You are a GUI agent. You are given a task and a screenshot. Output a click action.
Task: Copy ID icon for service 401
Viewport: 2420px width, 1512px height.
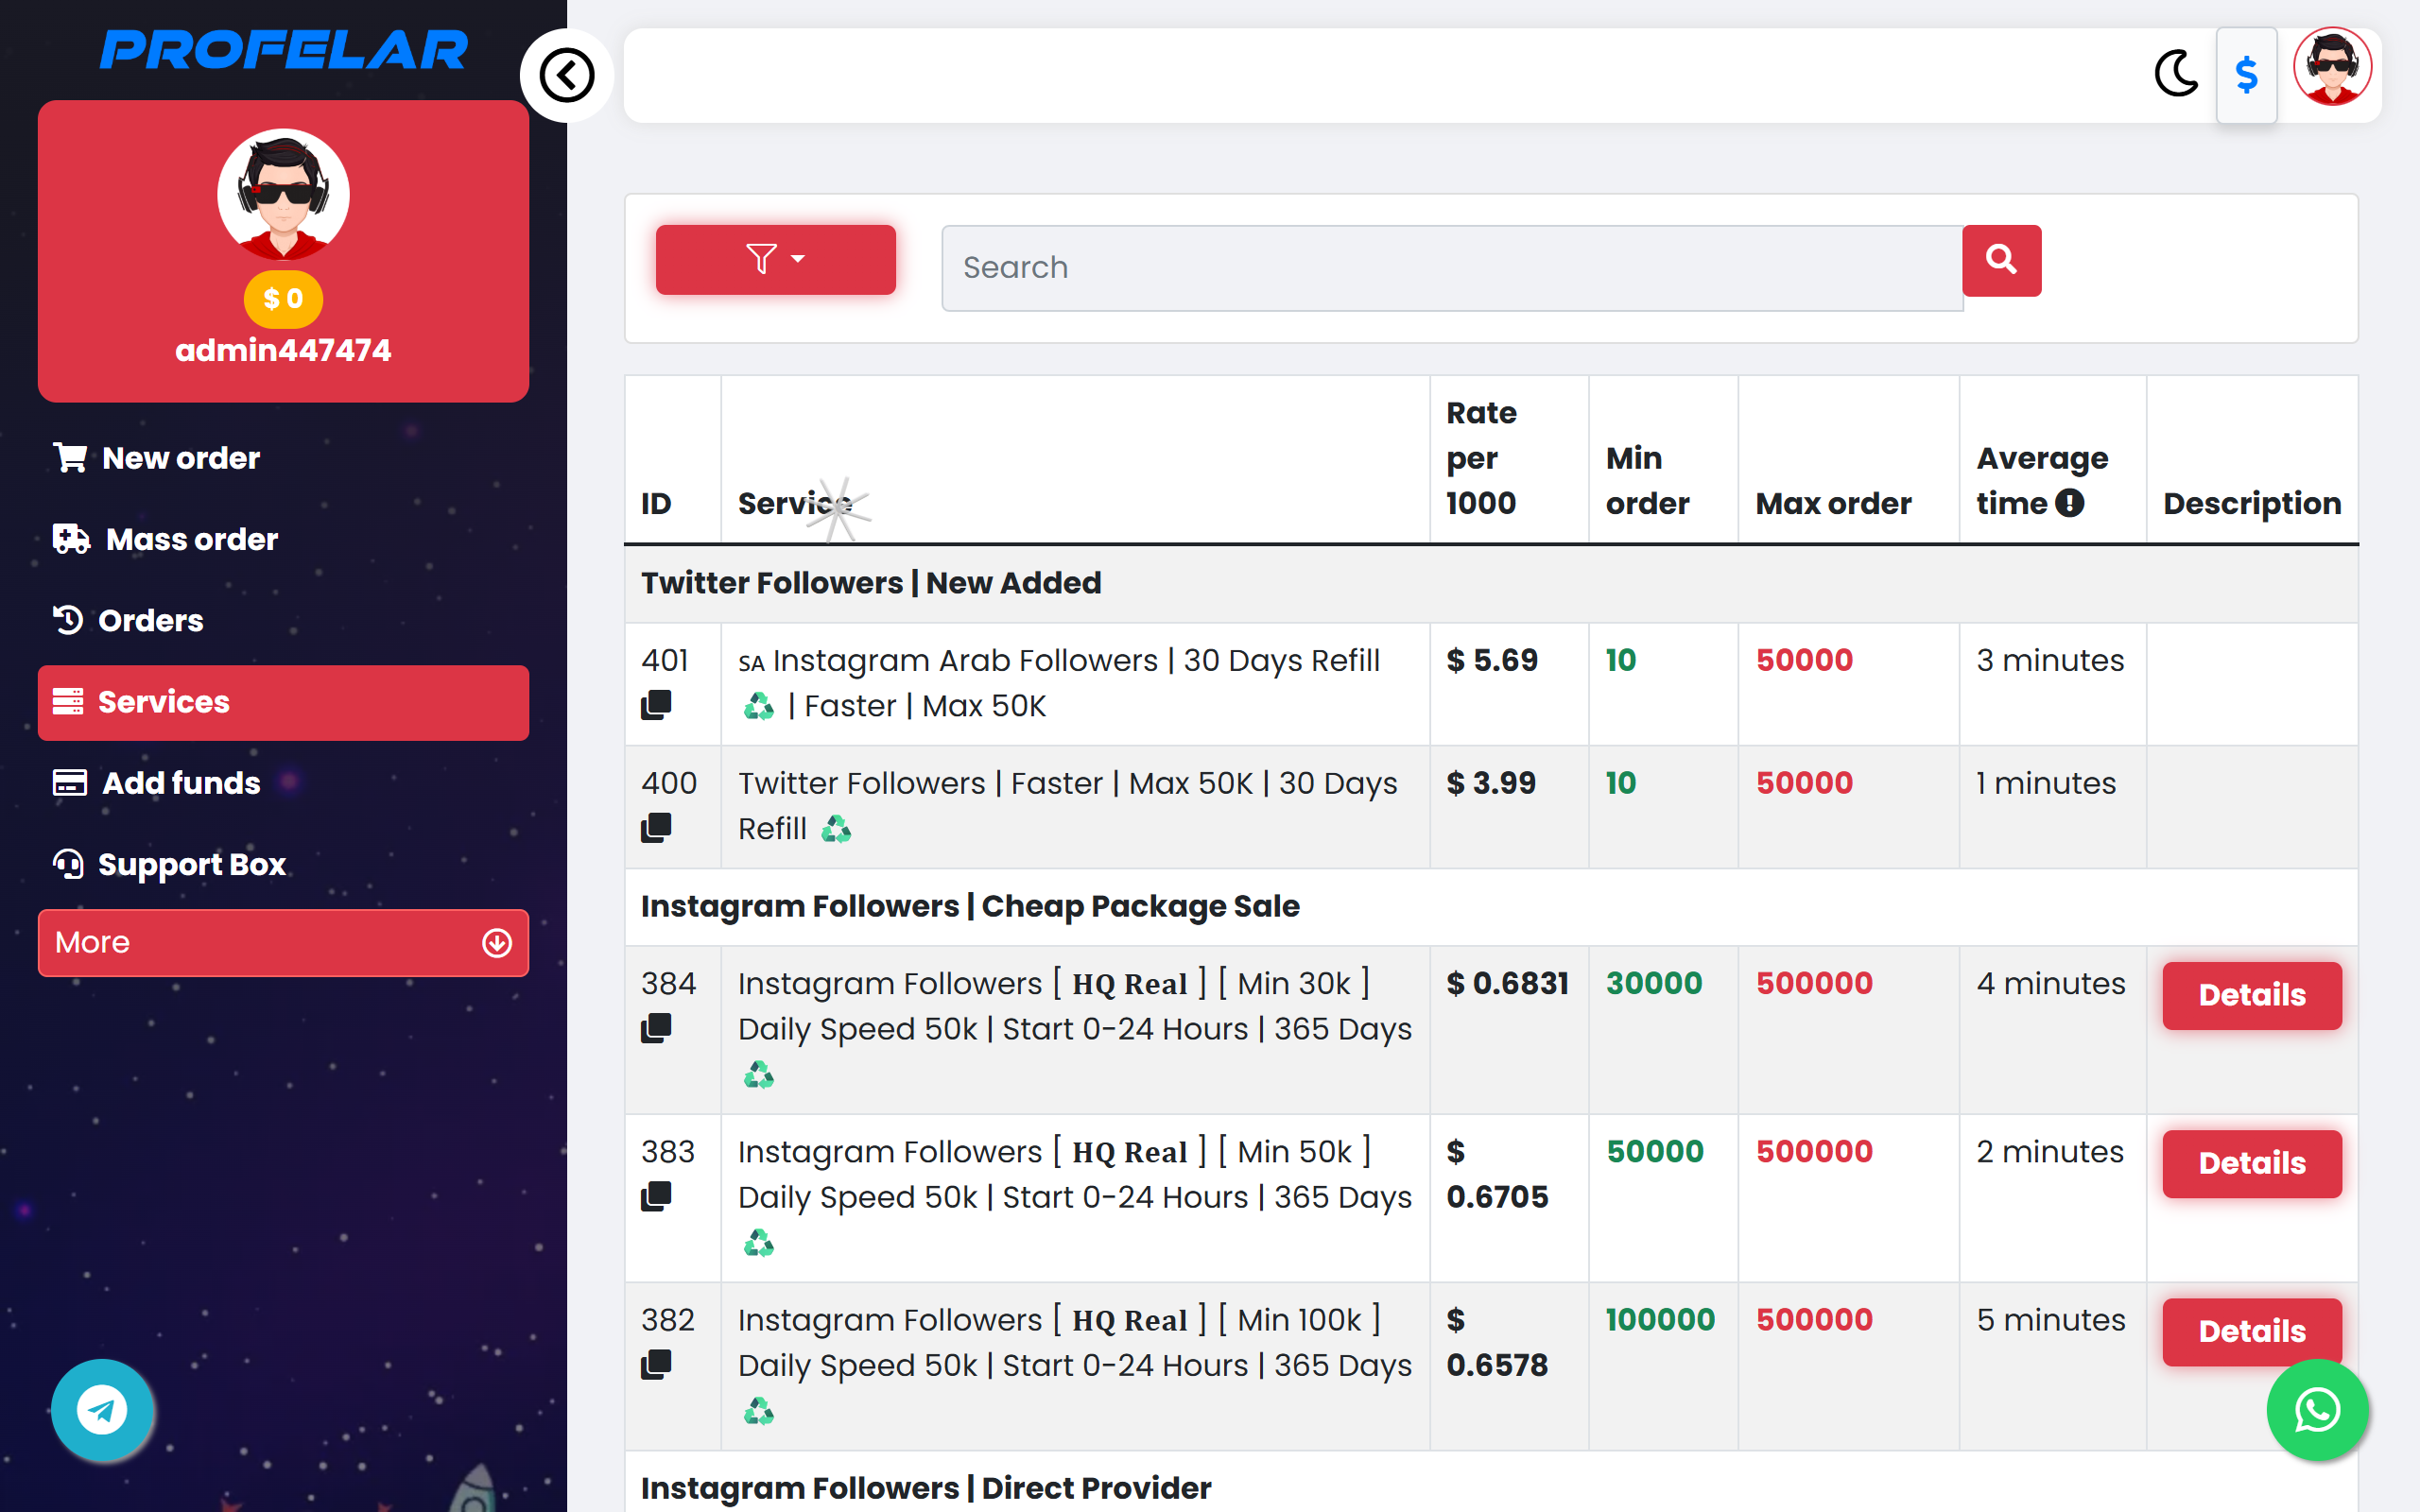tap(656, 705)
